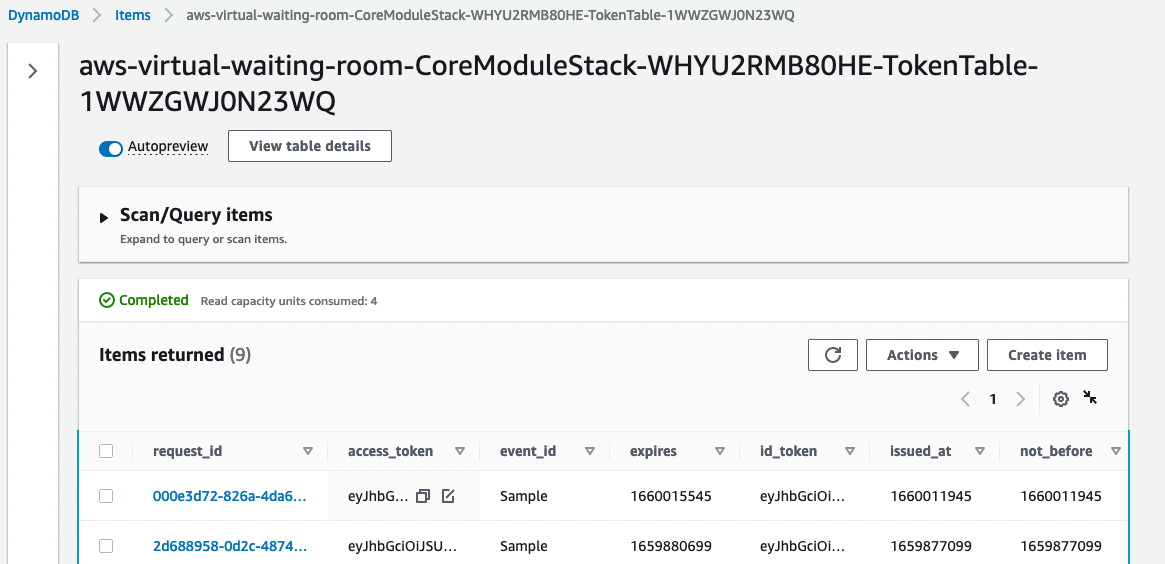Sort by access_token column arrow
This screenshot has height=564, width=1165.
[460, 451]
